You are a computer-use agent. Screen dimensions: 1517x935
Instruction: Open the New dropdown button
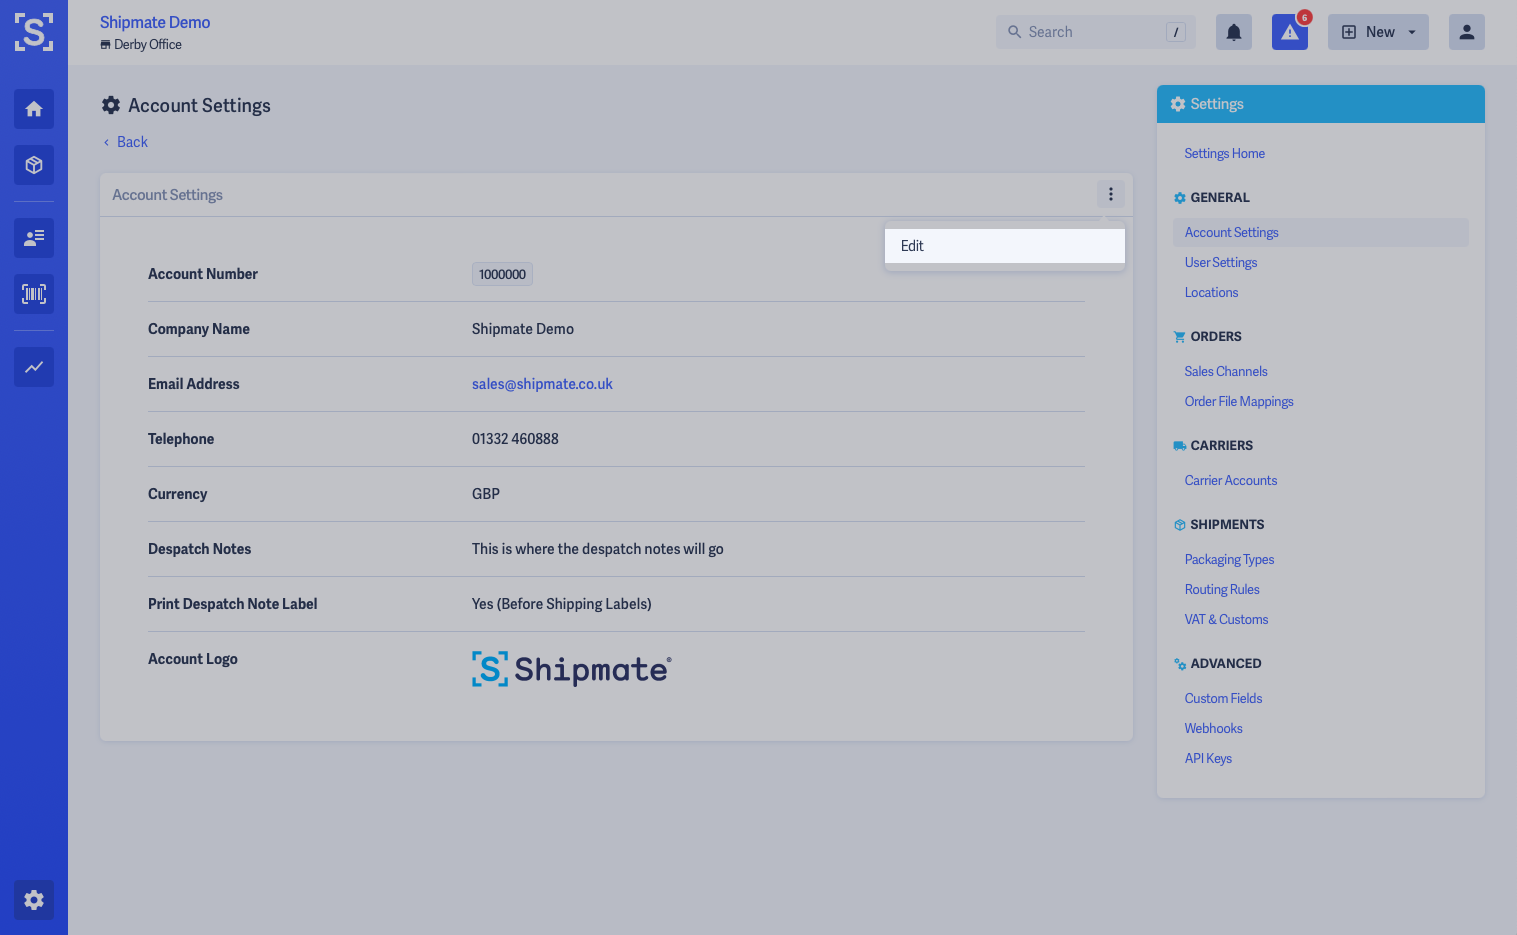[1378, 32]
